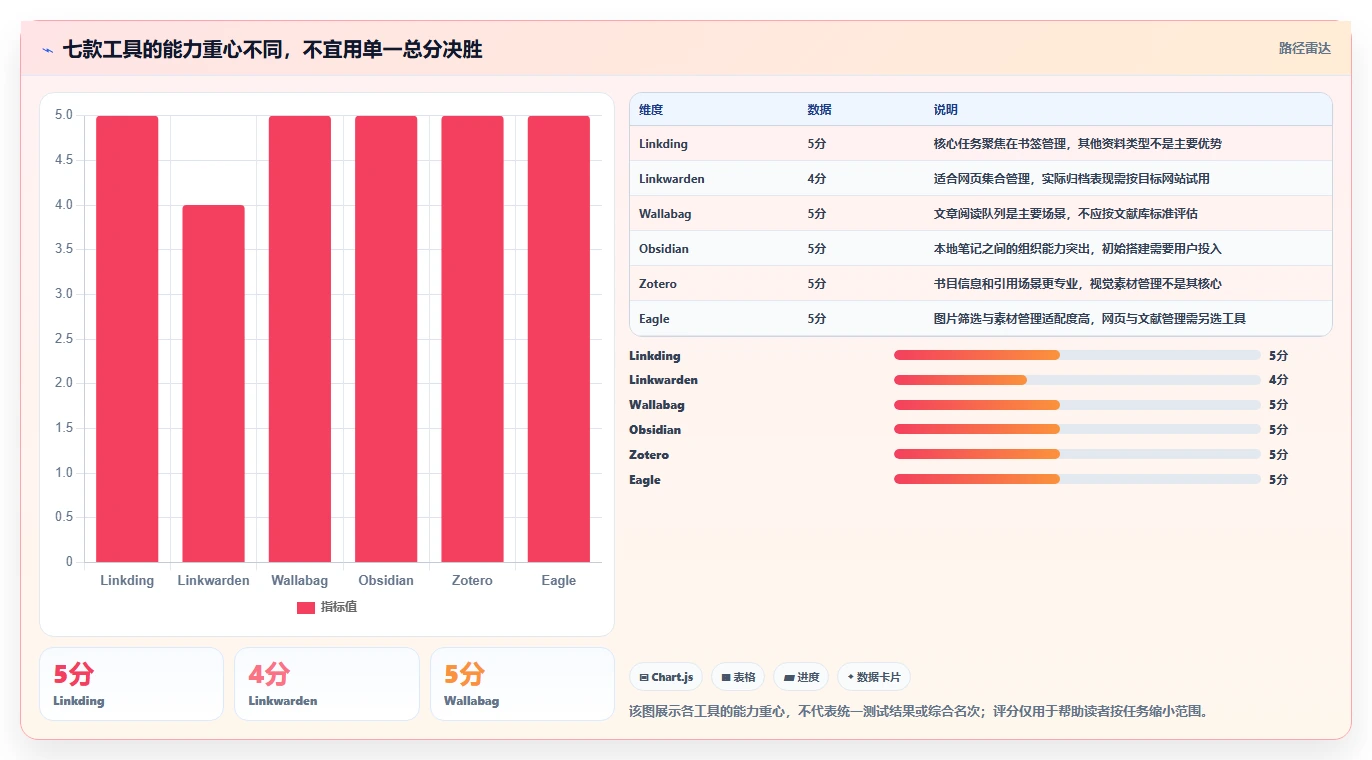This screenshot has height=760, width=1372.
Task: Click the Linkwarden label on the chart x-axis
Action: click(x=213, y=581)
